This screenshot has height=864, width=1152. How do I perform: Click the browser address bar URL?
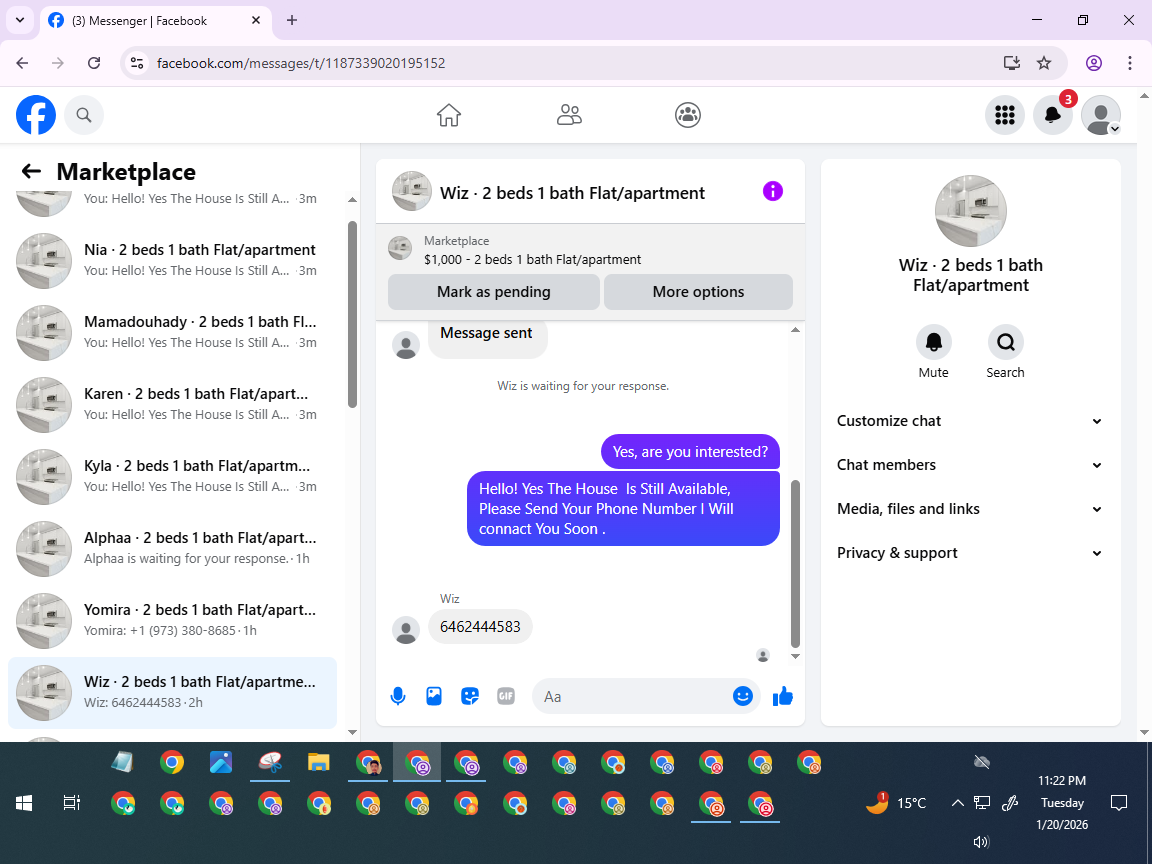tap(301, 63)
